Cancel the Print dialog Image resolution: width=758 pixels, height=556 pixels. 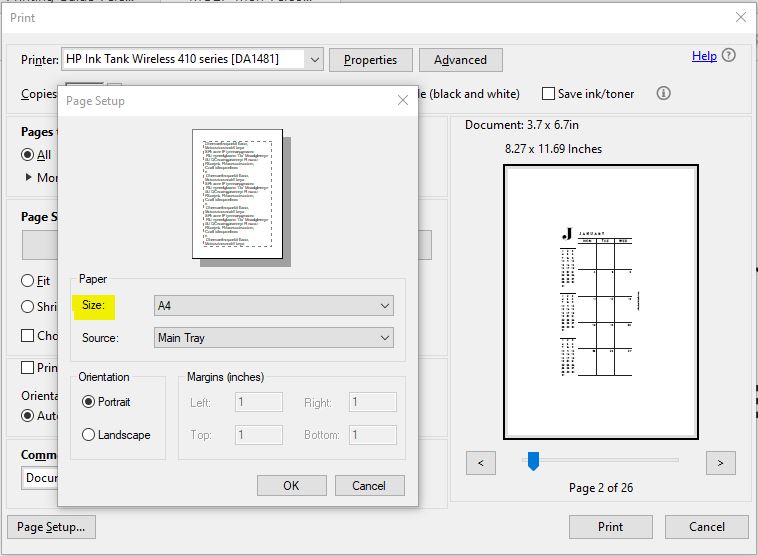[x=707, y=527]
